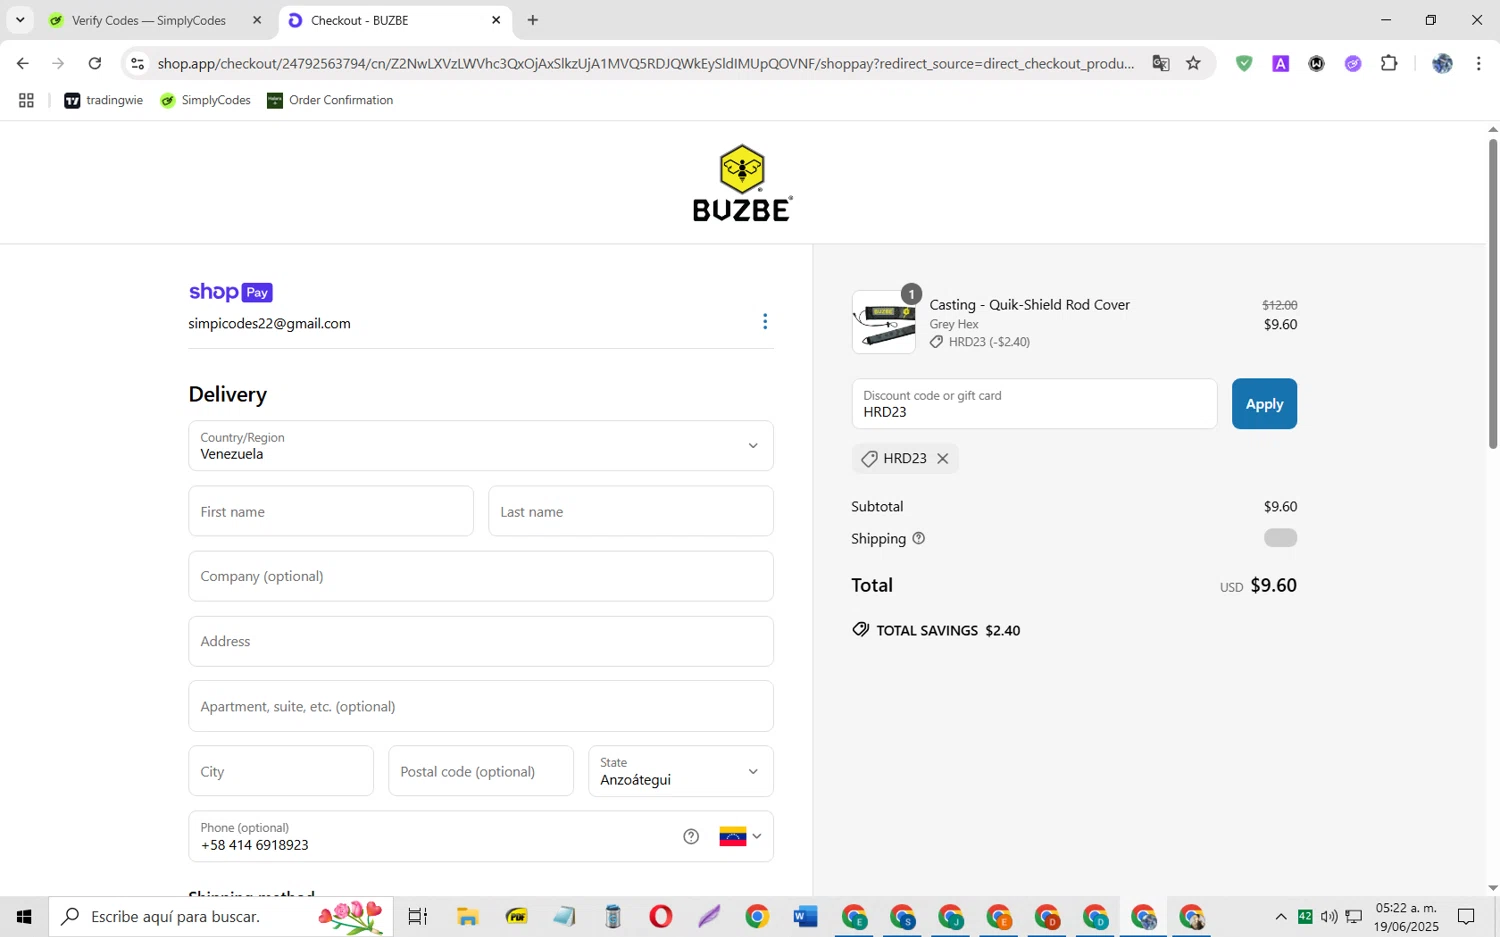Image resolution: width=1500 pixels, height=937 pixels.
Task: Close the Verify Codes tab
Action: pos(257,20)
